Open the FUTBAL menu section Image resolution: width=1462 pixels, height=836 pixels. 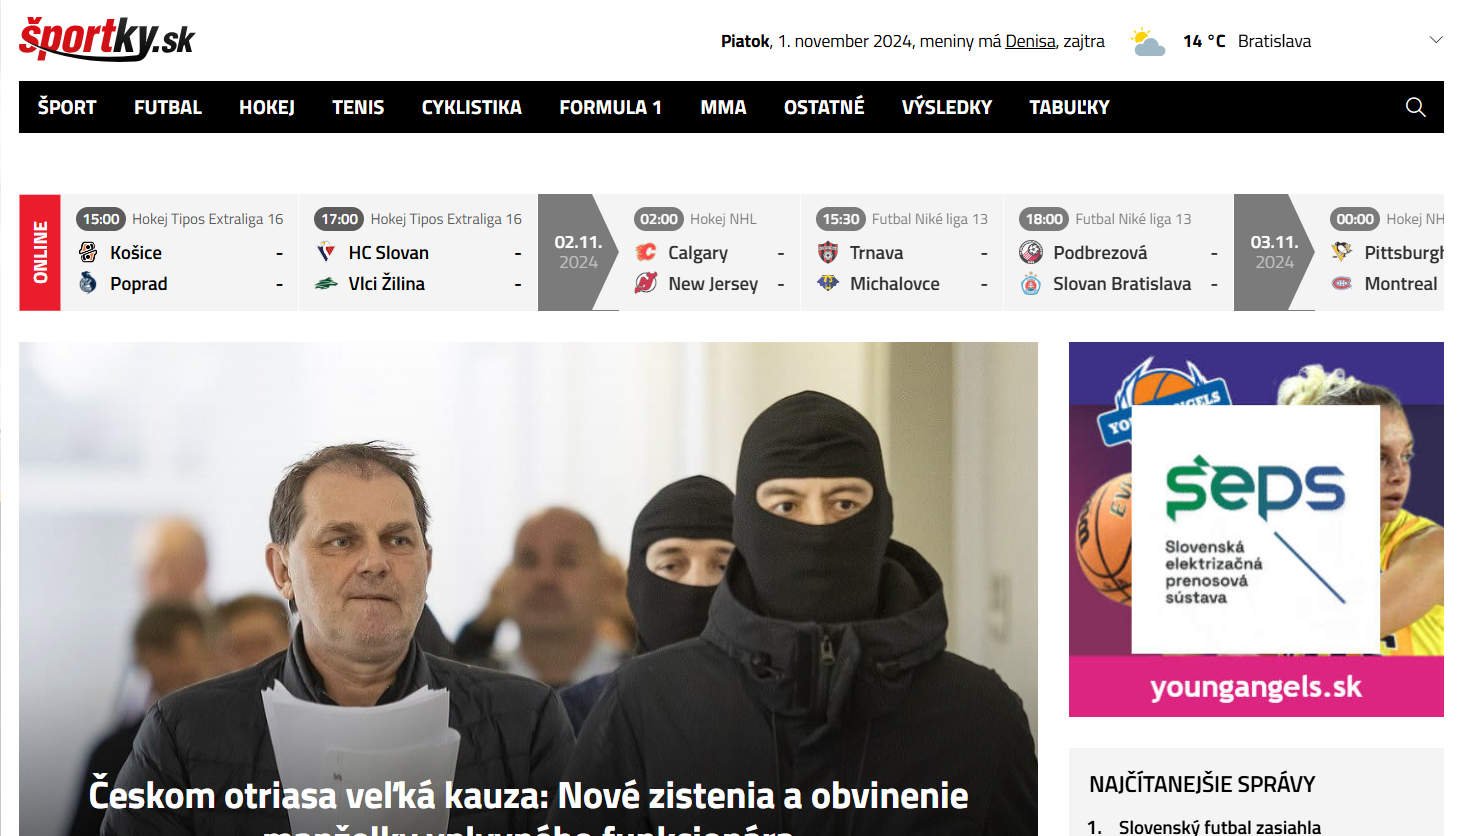tap(168, 107)
